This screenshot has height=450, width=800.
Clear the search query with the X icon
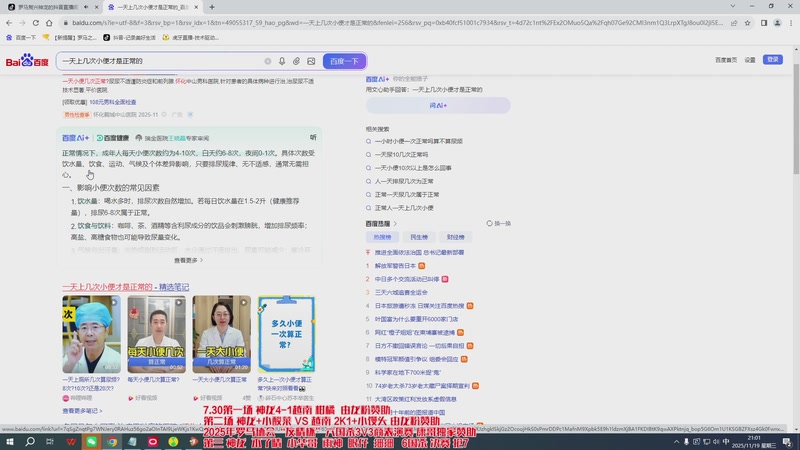[268, 61]
